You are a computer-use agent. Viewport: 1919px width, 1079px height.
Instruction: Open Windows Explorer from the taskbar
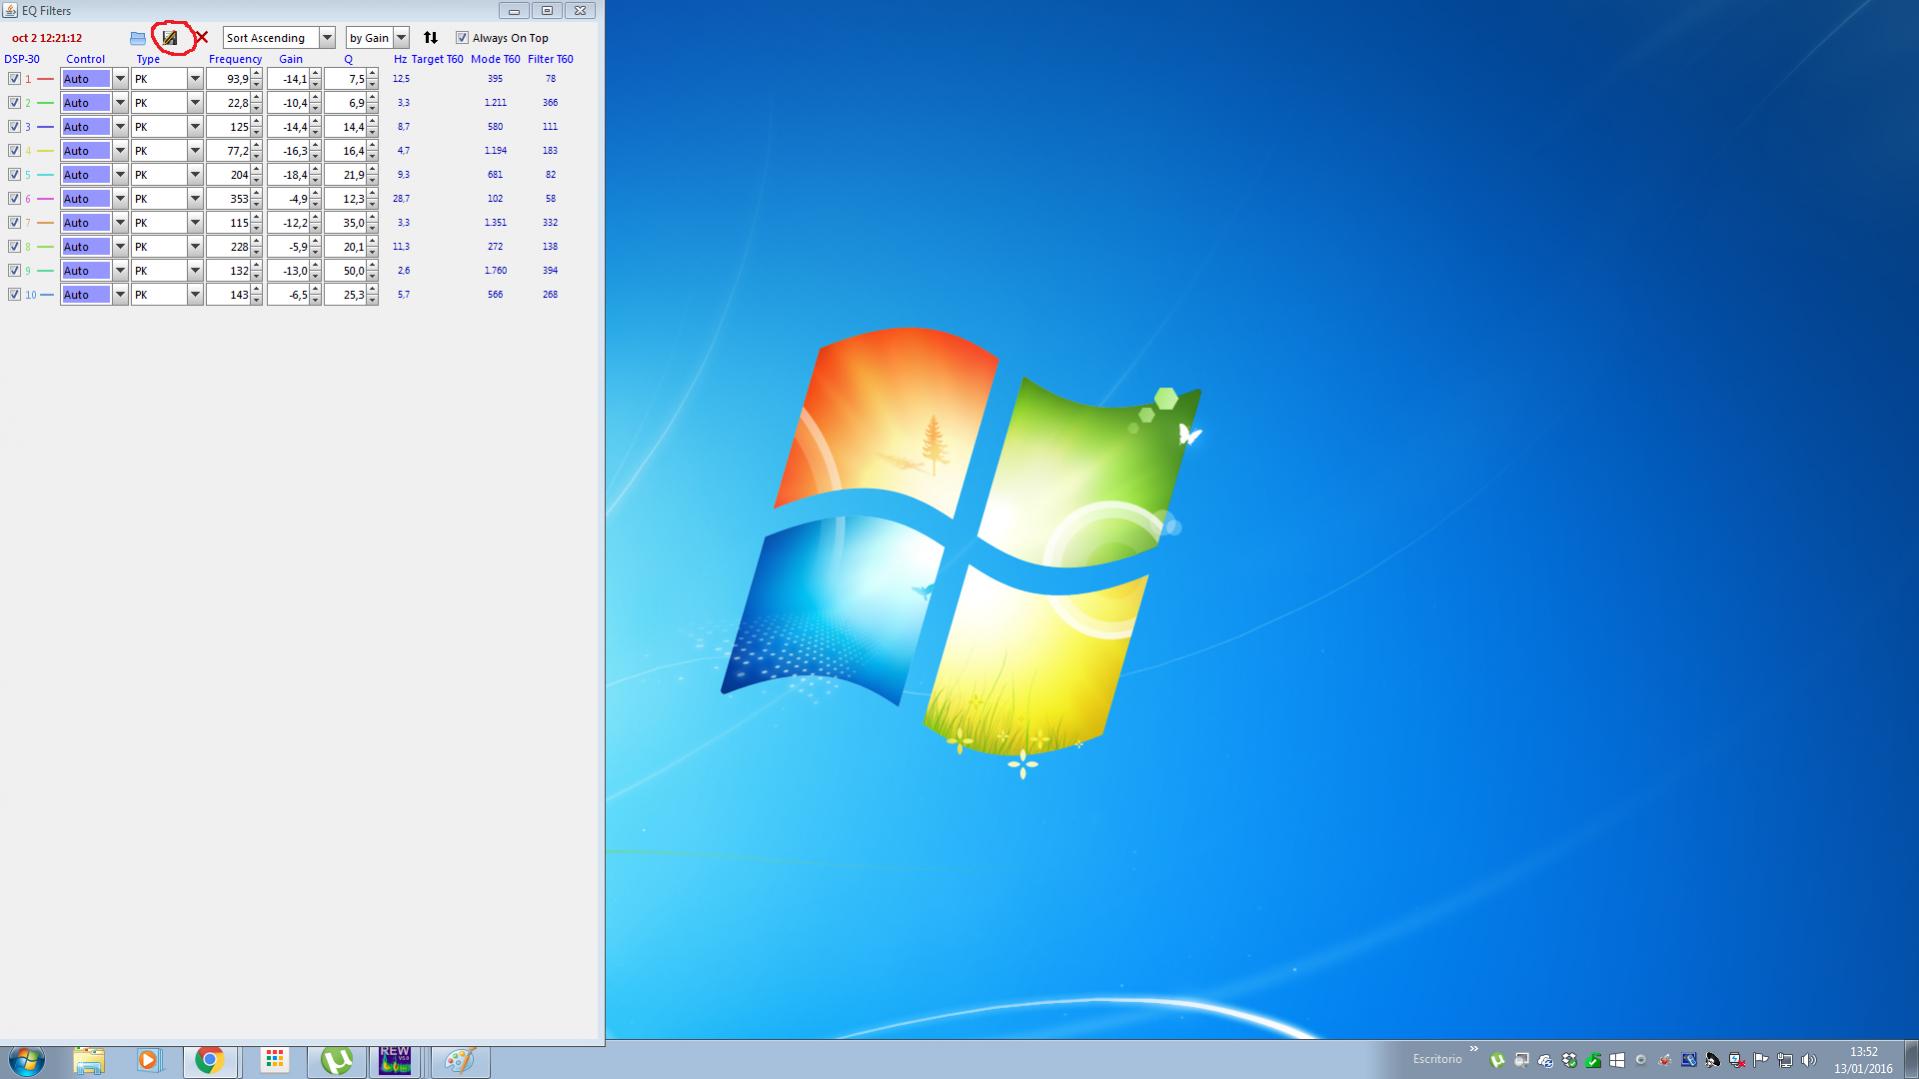pos(89,1060)
